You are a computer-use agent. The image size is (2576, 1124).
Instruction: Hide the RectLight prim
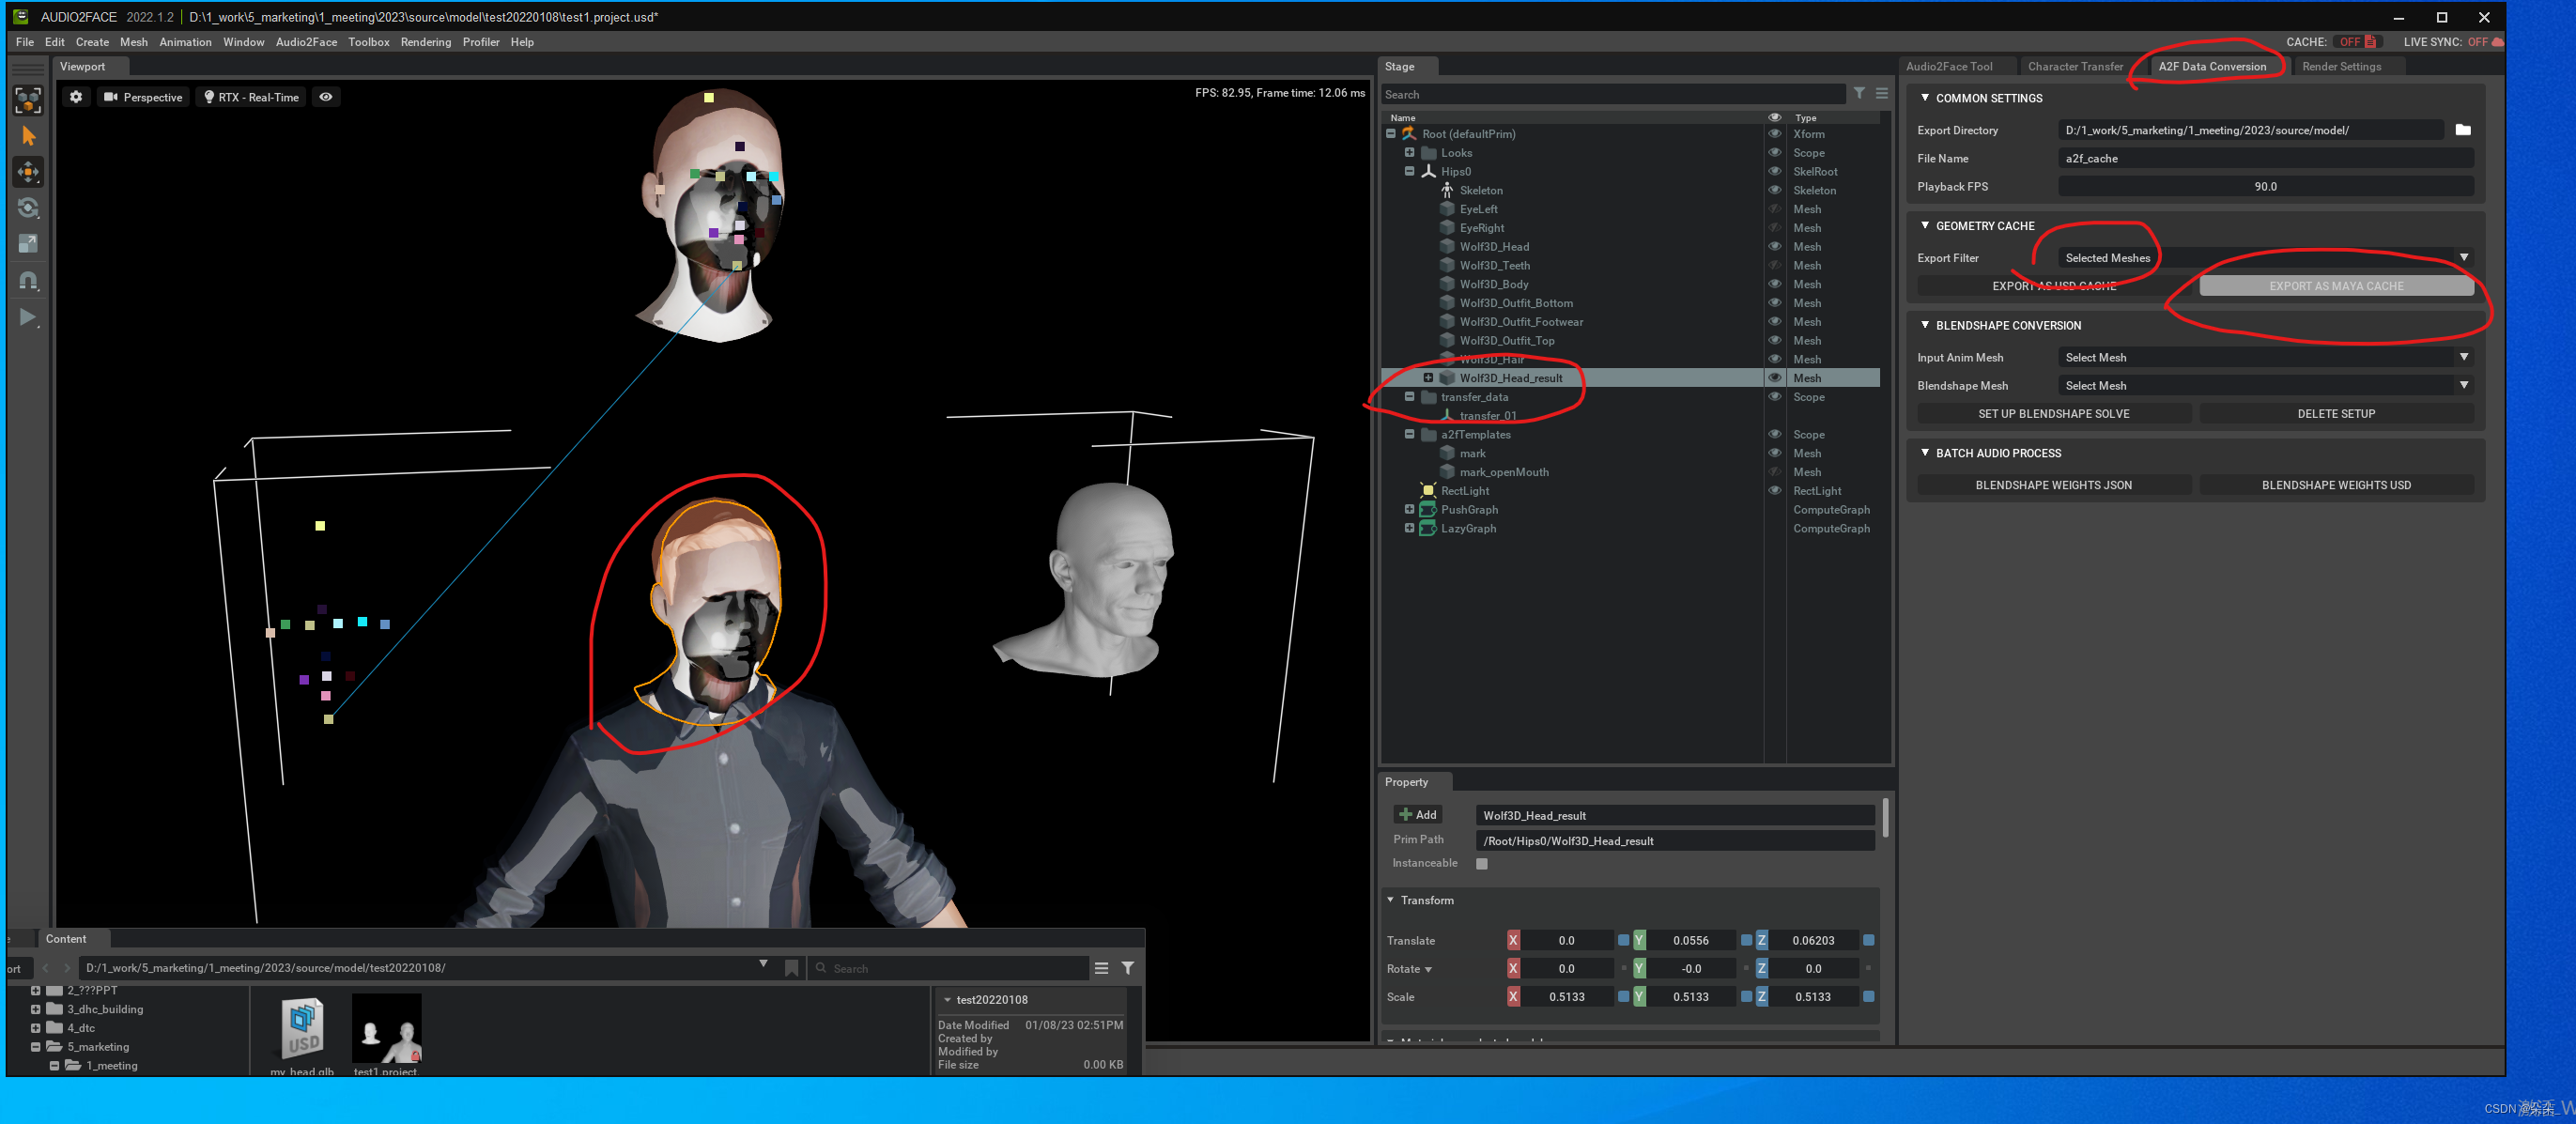(x=1775, y=491)
